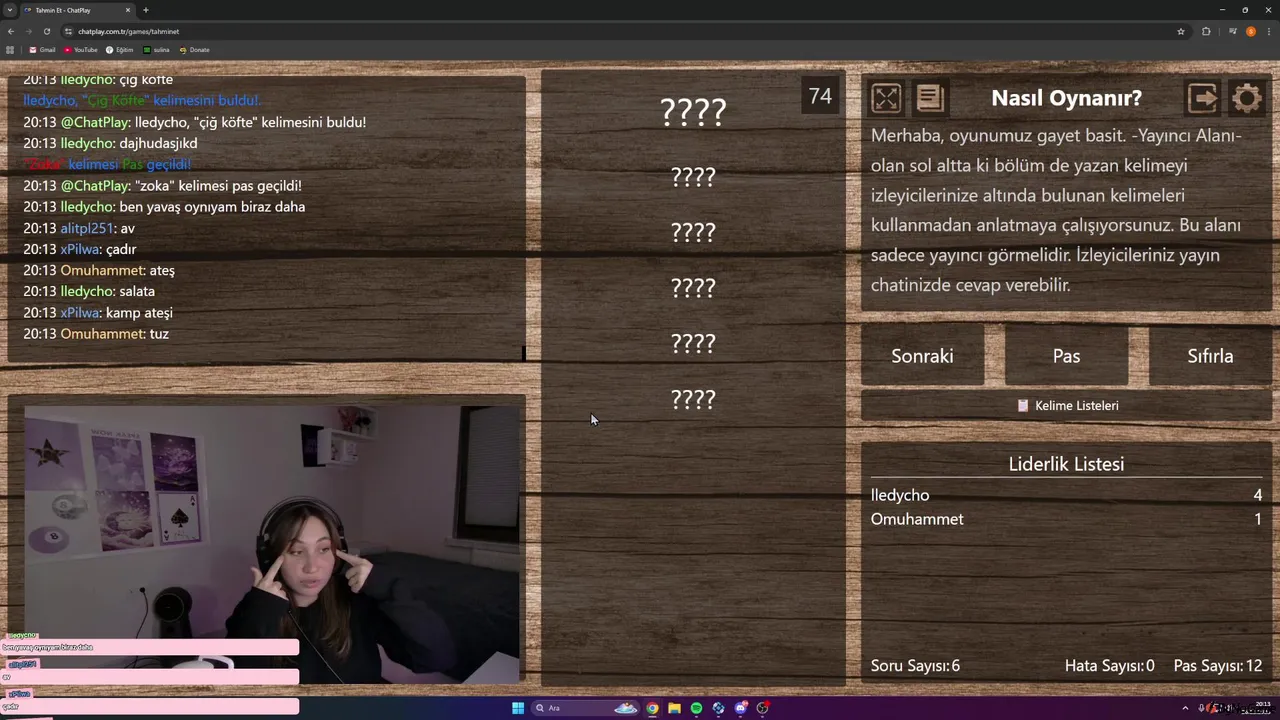This screenshot has height=720, width=1280.
Task: Open the notes list icon beside fullscreen
Action: (930, 98)
